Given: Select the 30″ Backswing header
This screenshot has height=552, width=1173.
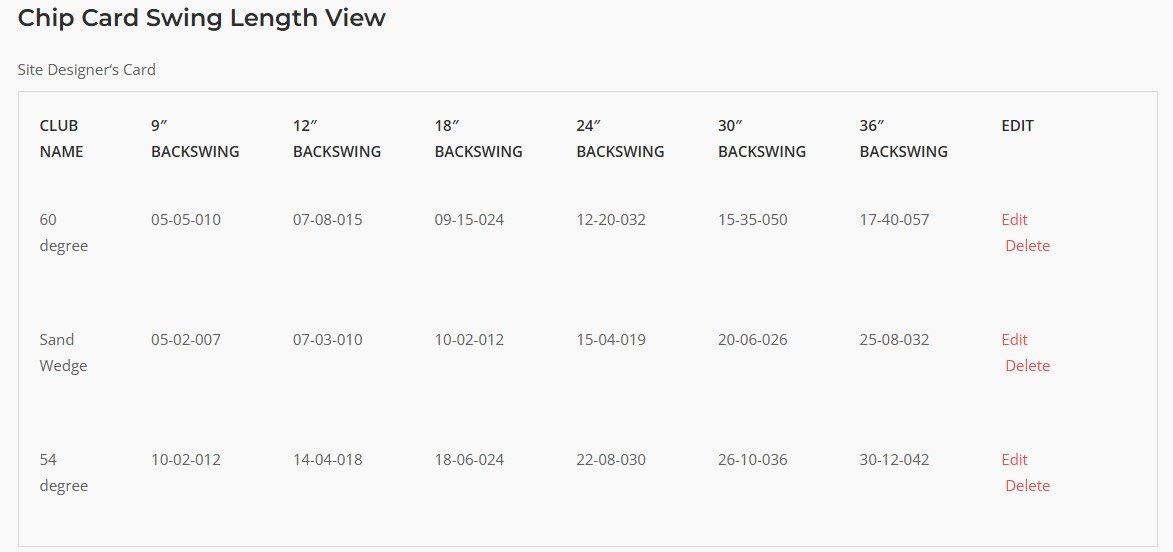Looking at the screenshot, I should [x=762, y=139].
